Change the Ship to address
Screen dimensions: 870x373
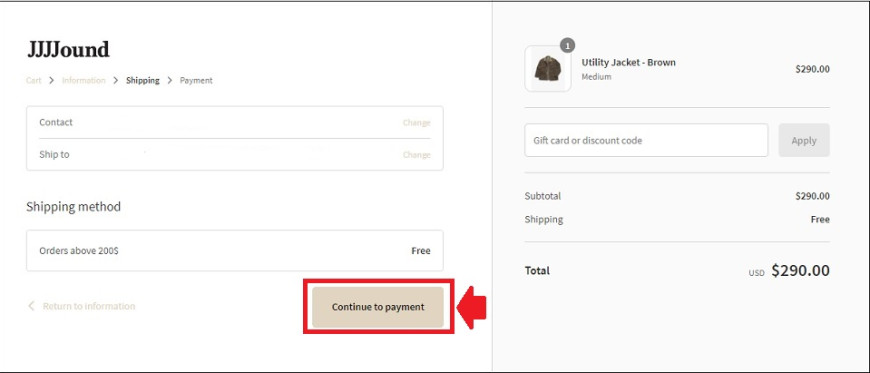[x=416, y=155]
